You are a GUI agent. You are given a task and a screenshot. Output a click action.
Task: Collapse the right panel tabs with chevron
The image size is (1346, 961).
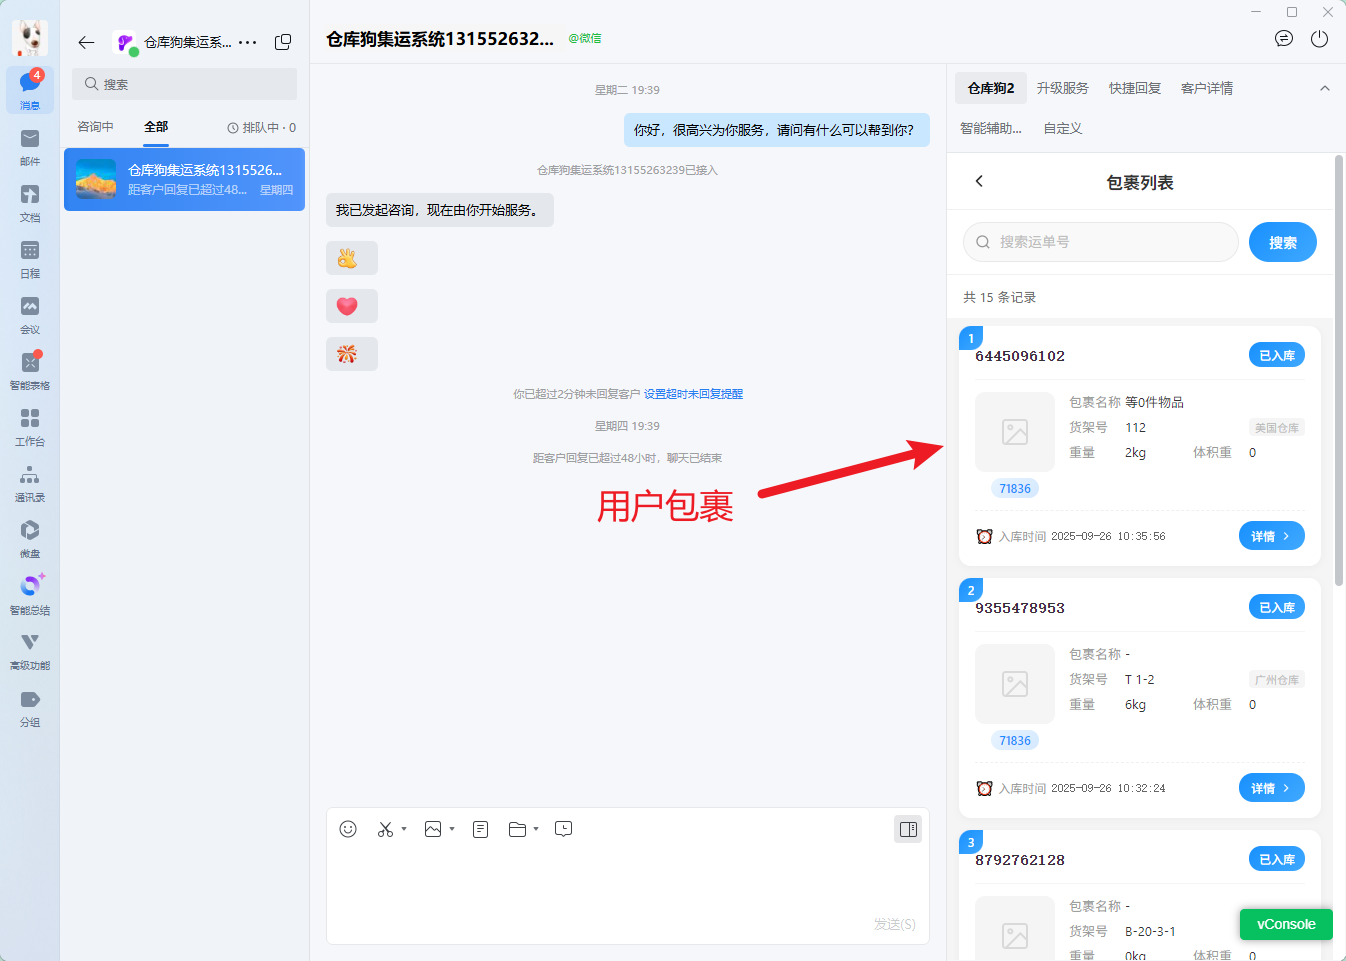[x=1325, y=88]
